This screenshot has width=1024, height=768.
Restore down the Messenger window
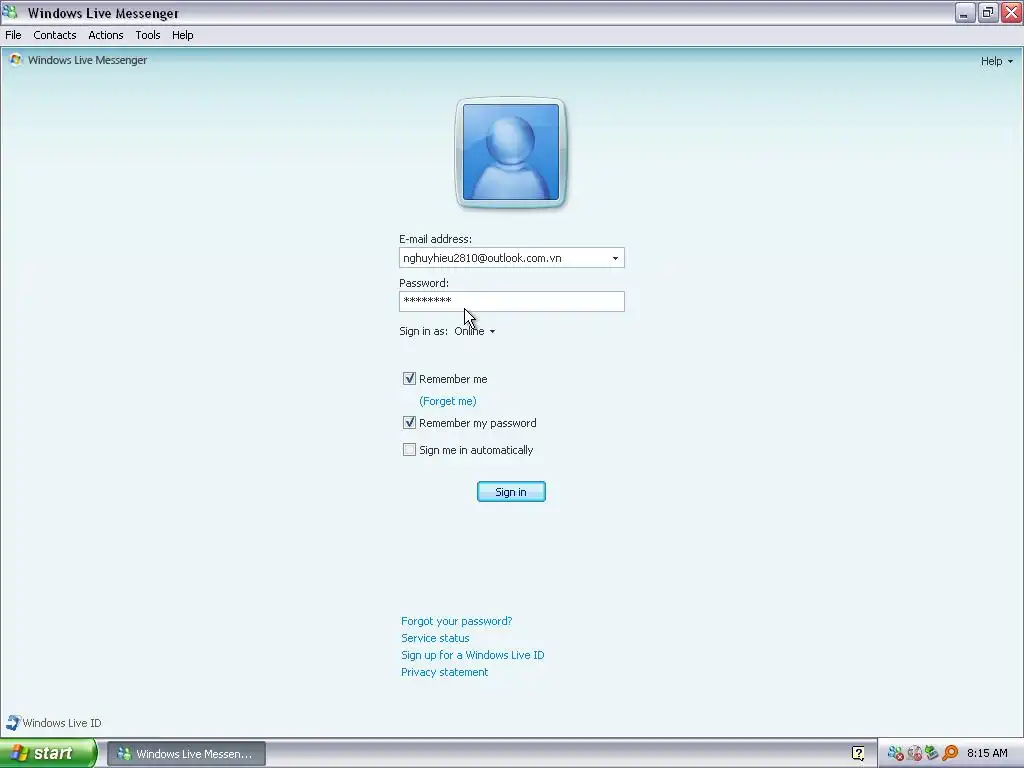pyautogui.click(x=988, y=12)
